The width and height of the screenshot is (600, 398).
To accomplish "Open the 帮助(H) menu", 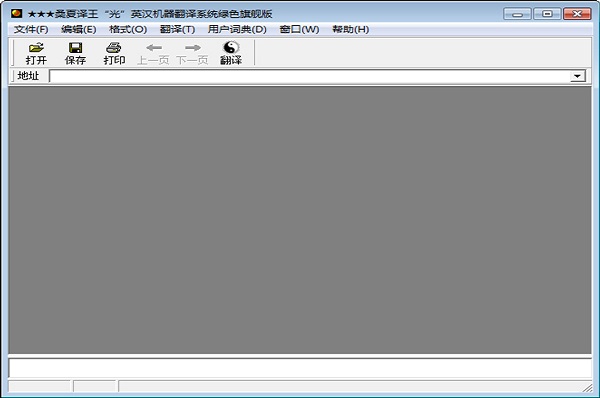I will point(351,29).
